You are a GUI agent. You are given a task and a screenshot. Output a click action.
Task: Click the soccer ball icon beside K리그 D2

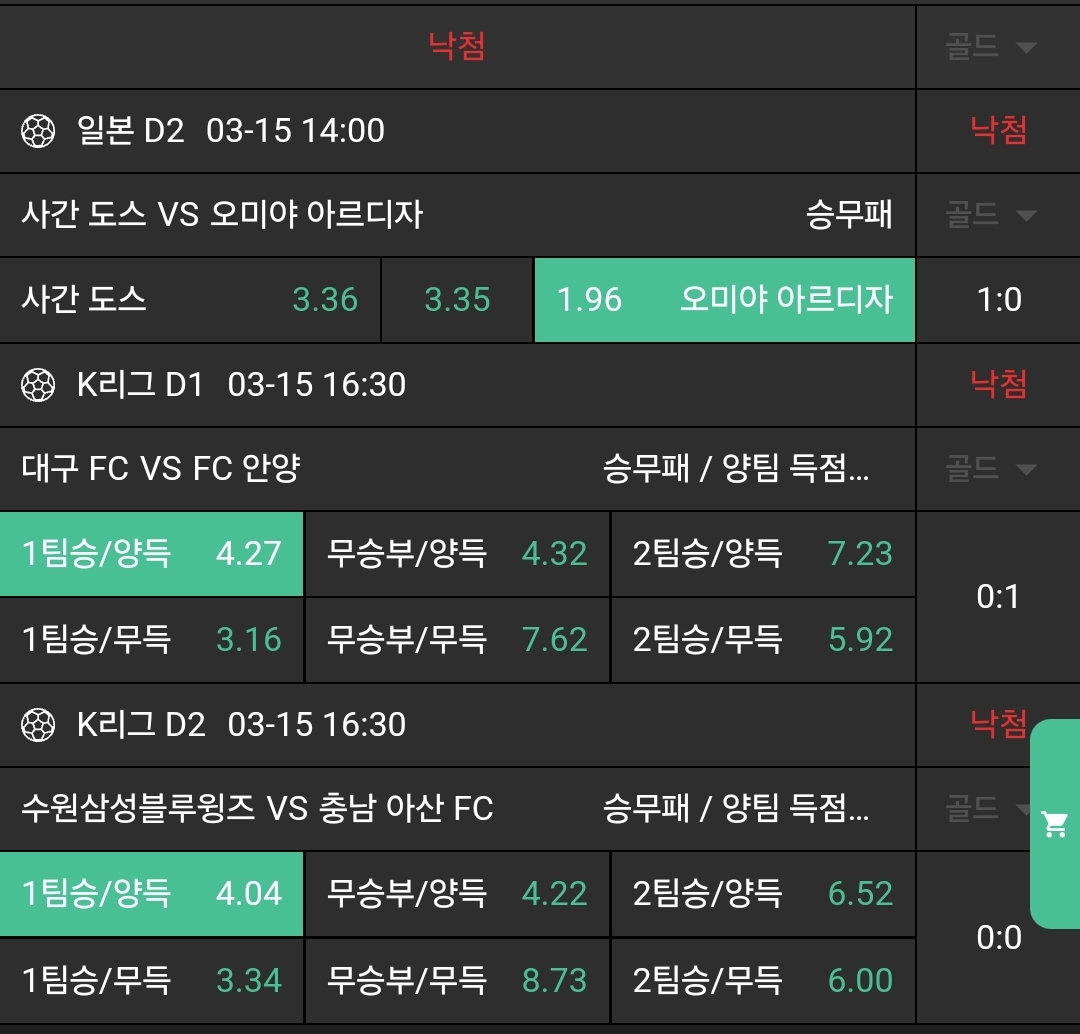38,725
